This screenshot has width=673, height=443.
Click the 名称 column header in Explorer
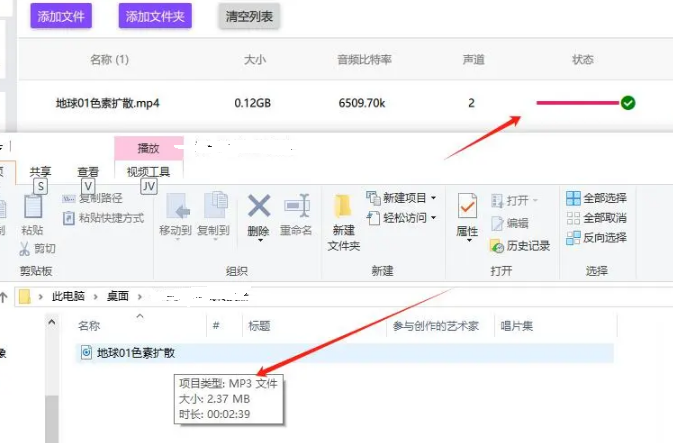pyautogui.click(x=89, y=326)
